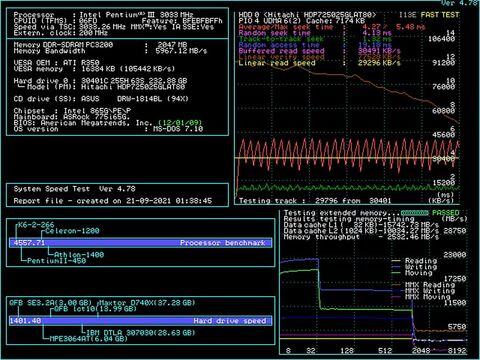The height and width of the screenshot is (360, 480).
Task: Select the 'Data cache L1' result line
Action: [361, 225]
